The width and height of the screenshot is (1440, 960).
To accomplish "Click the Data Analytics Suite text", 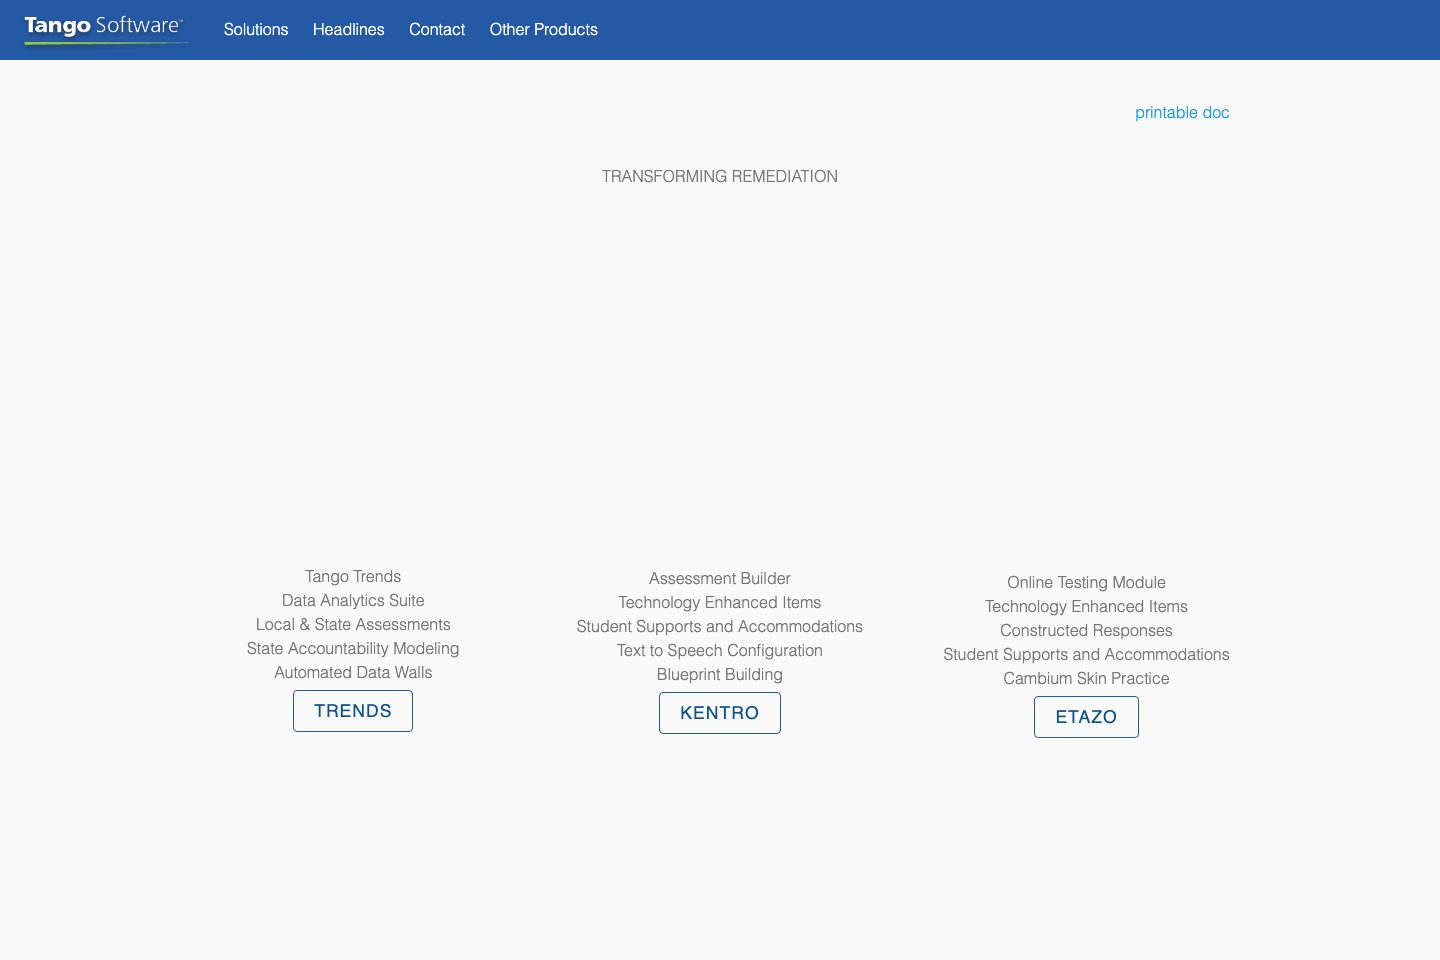I will [x=353, y=601].
